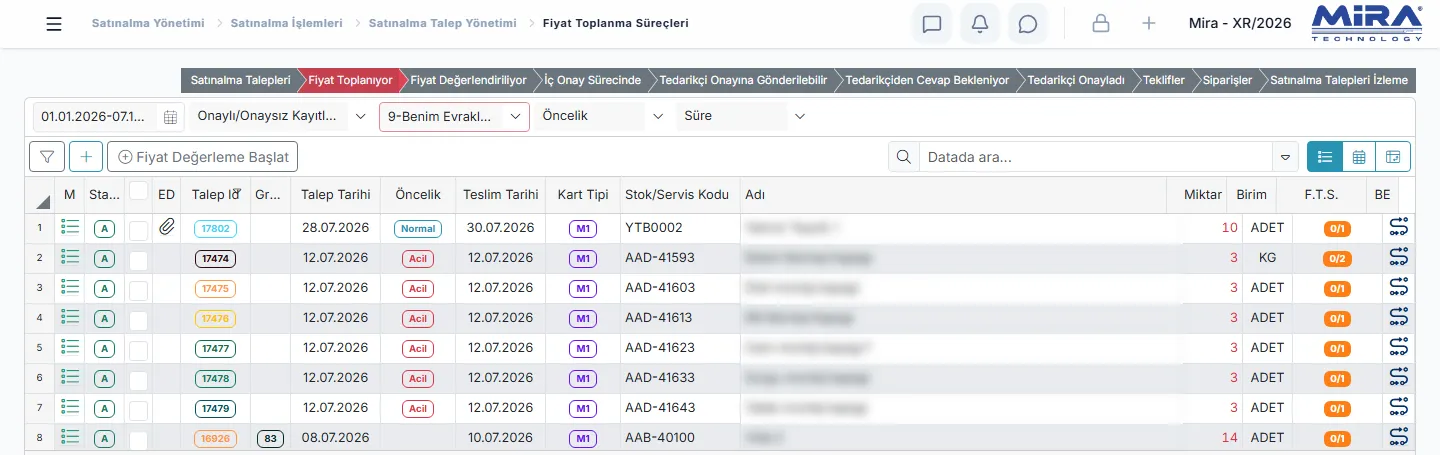Sort by the Teslim Tarihi column header
Image resolution: width=1440 pixels, height=455 pixels.
(x=500, y=194)
